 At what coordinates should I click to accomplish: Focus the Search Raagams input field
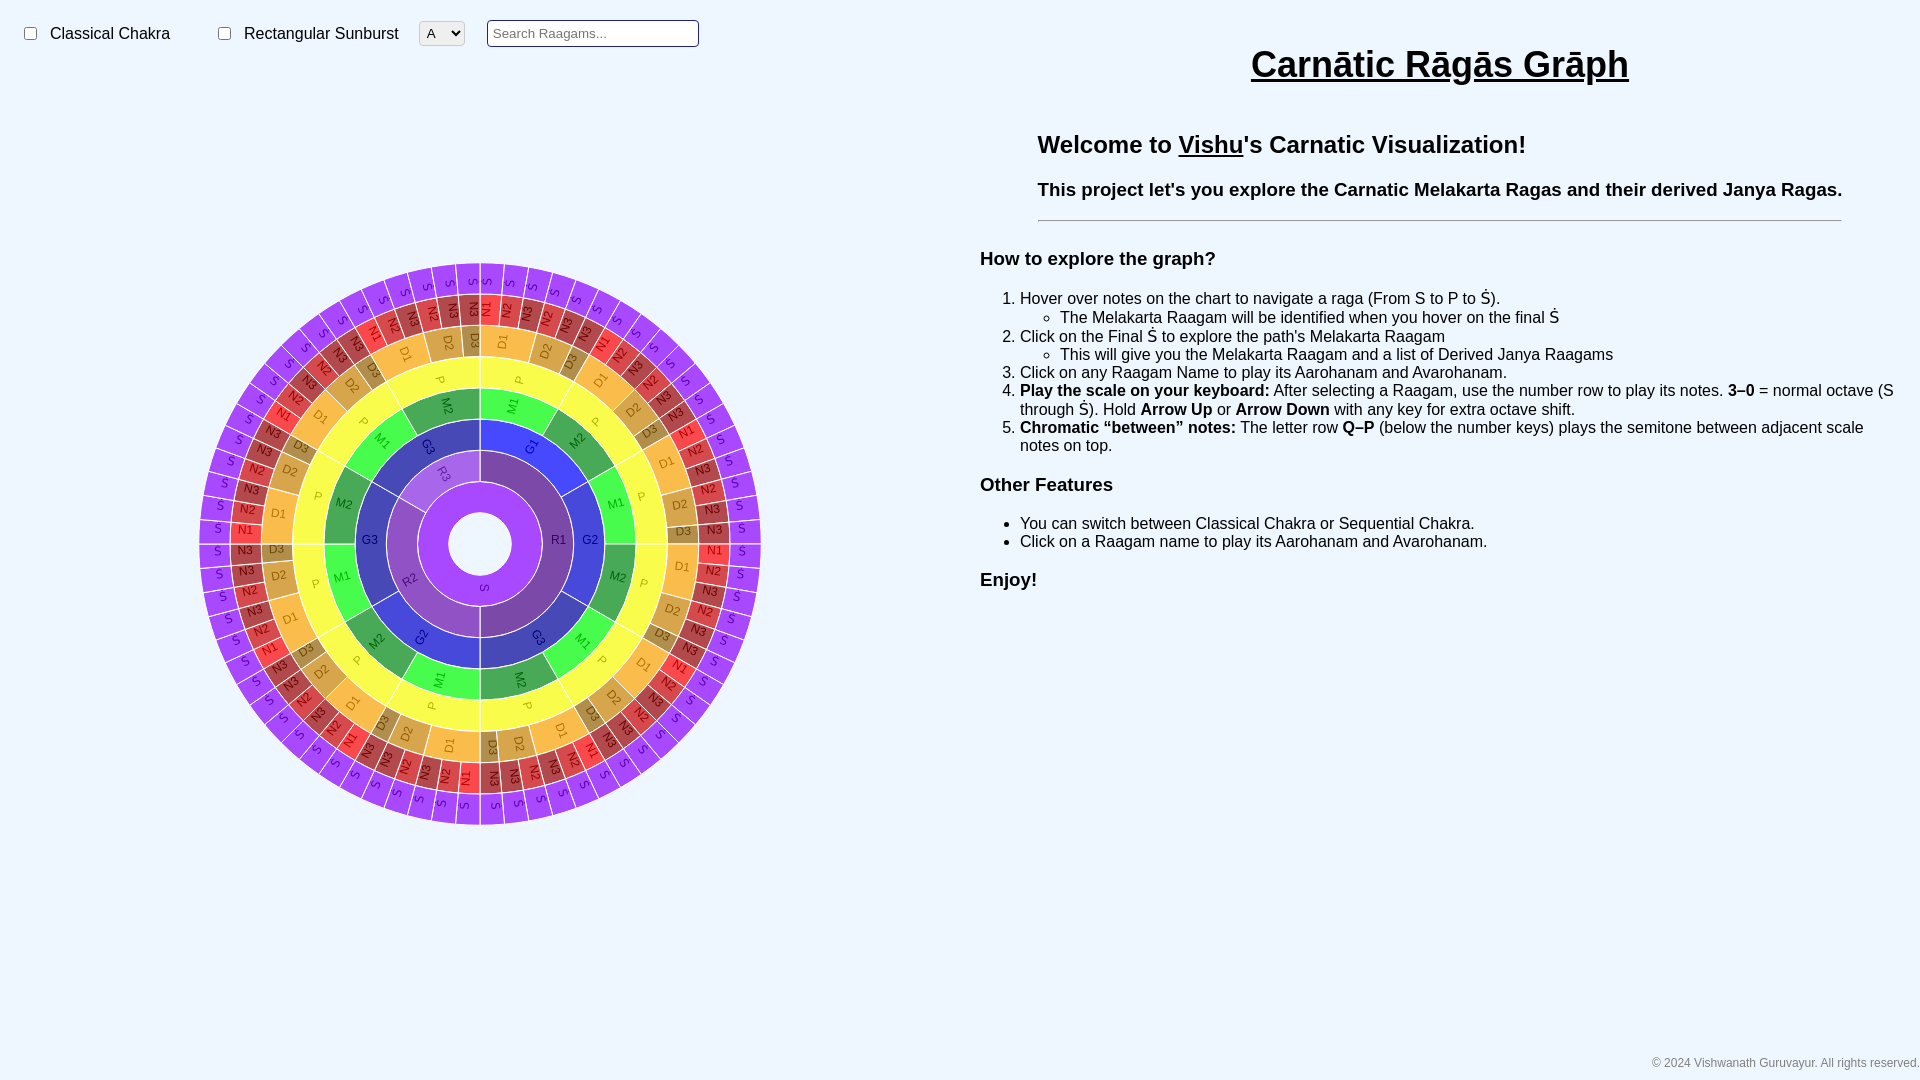[x=592, y=33]
